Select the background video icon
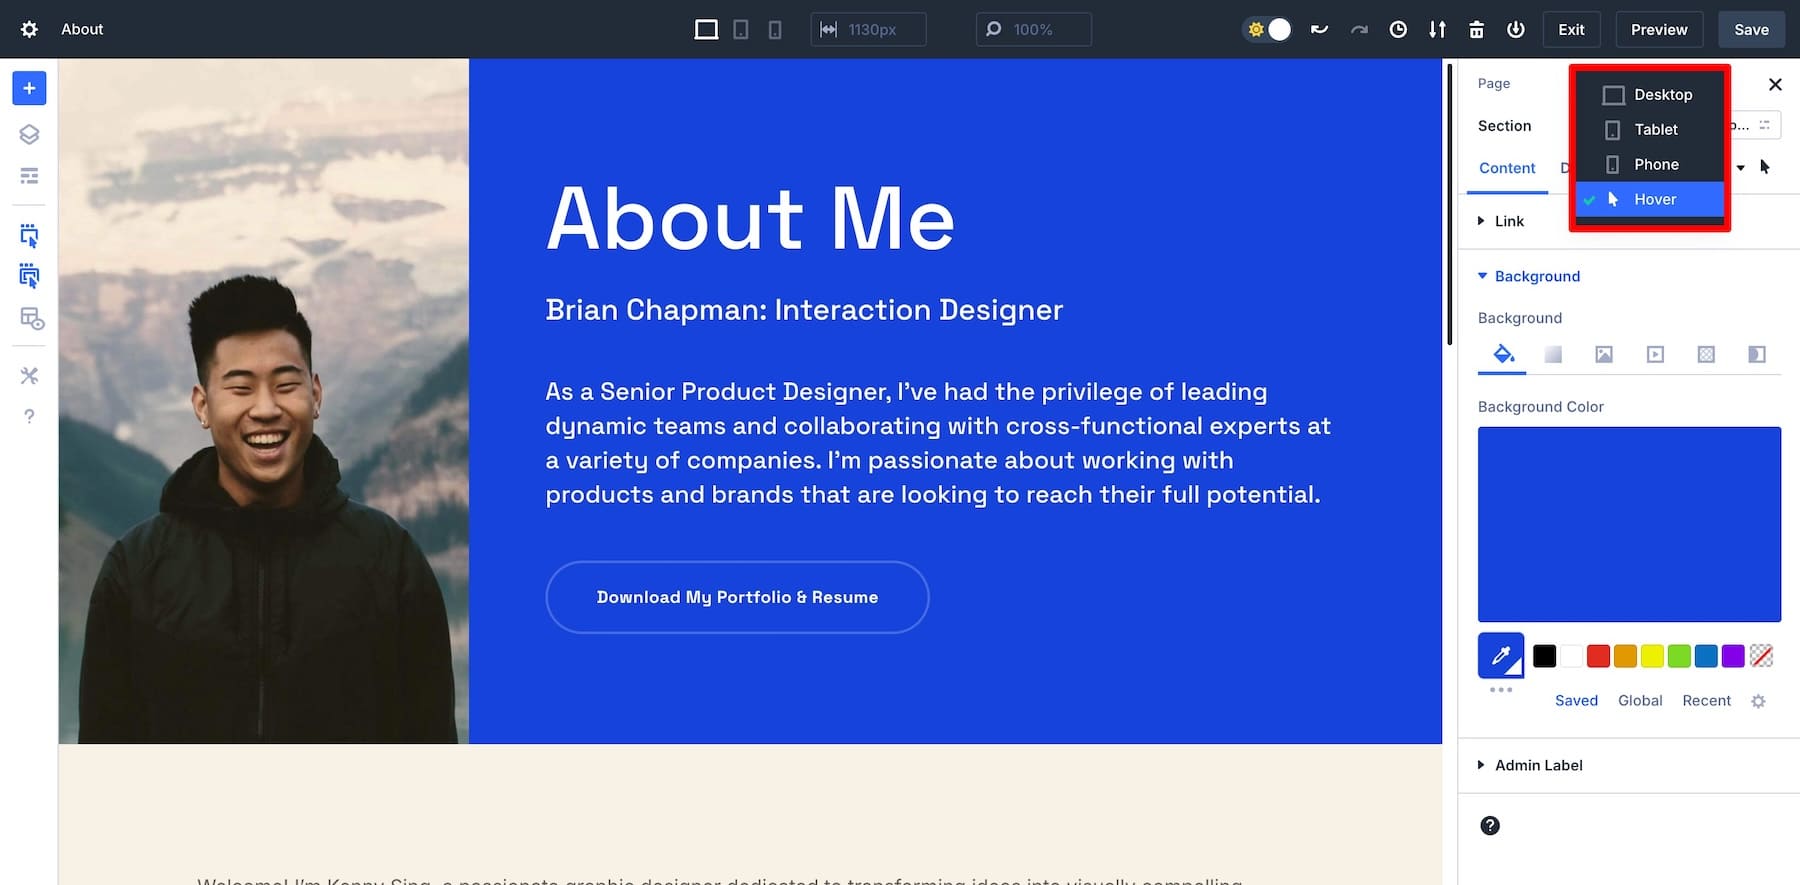 click(x=1655, y=354)
